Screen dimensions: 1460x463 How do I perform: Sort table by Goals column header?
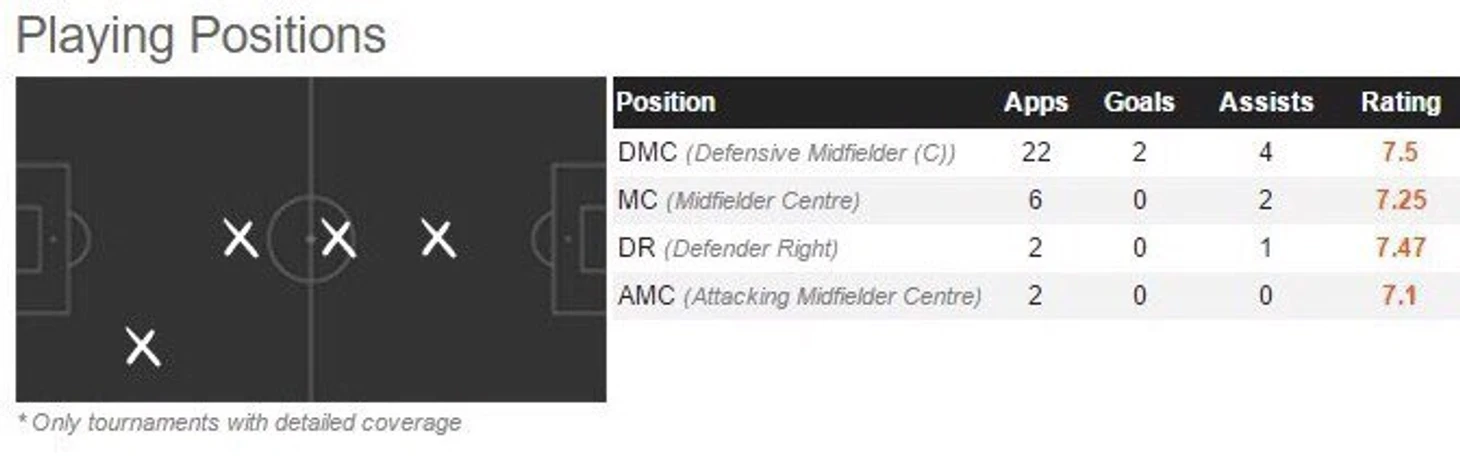tap(1139, 102)
